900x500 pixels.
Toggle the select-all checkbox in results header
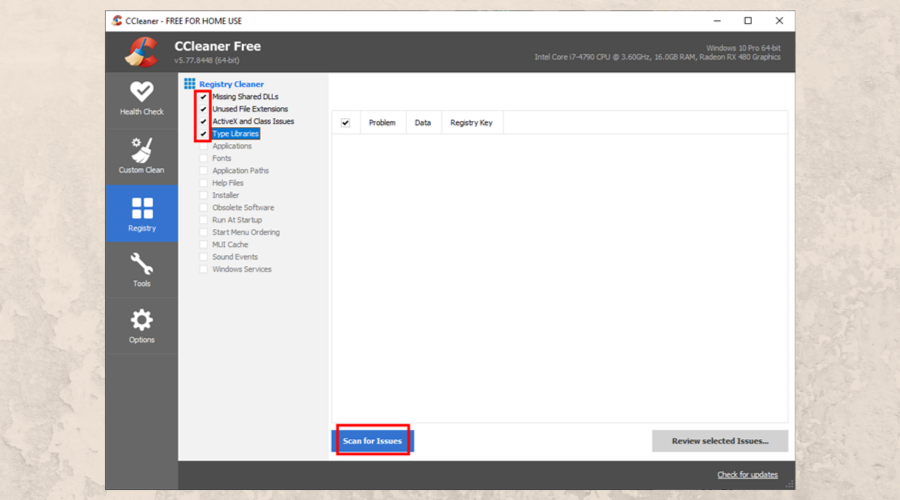[x=346, y=123]
